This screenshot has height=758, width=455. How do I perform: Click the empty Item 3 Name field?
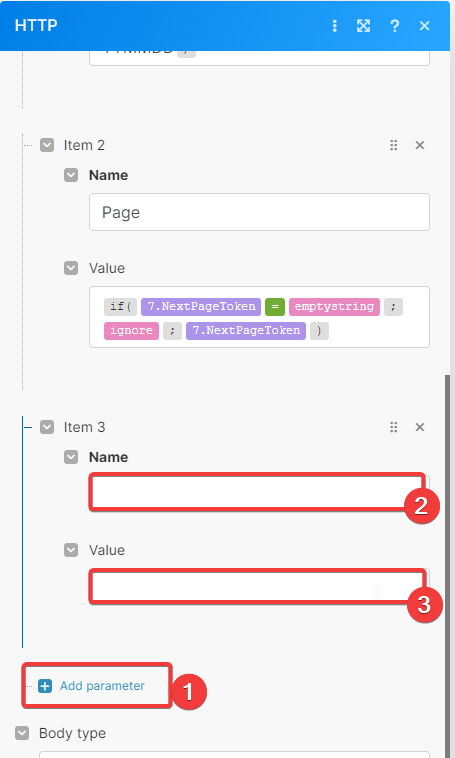(259, 492)
